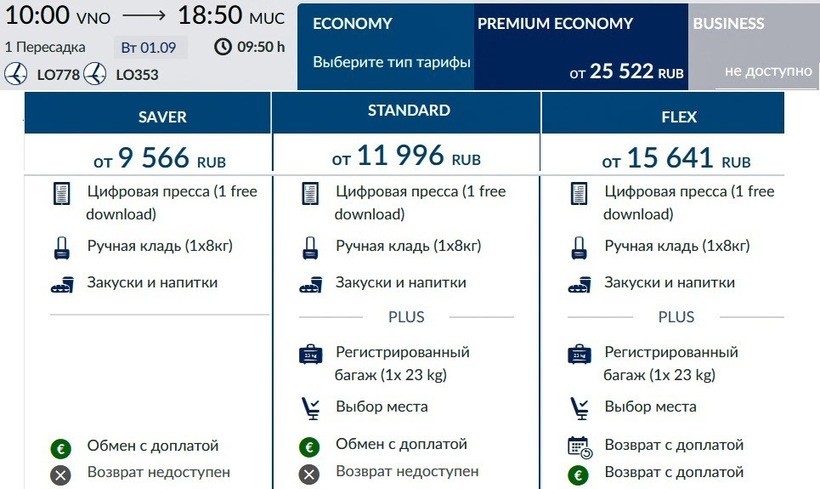Viewport: 820px width, 489px height.
Task: Open the Premium Economy fare tab
Action: click(580, 47)
